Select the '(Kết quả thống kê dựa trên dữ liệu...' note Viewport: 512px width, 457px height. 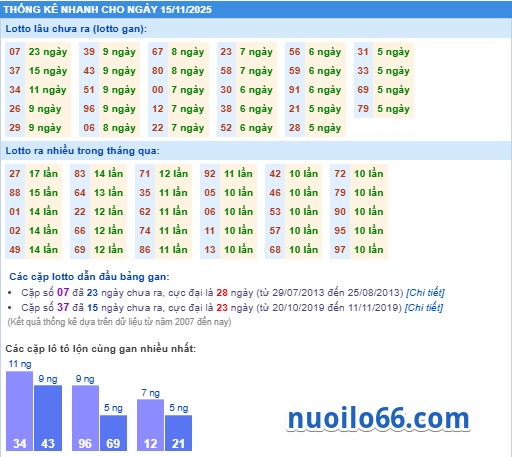tap(119, 322)
